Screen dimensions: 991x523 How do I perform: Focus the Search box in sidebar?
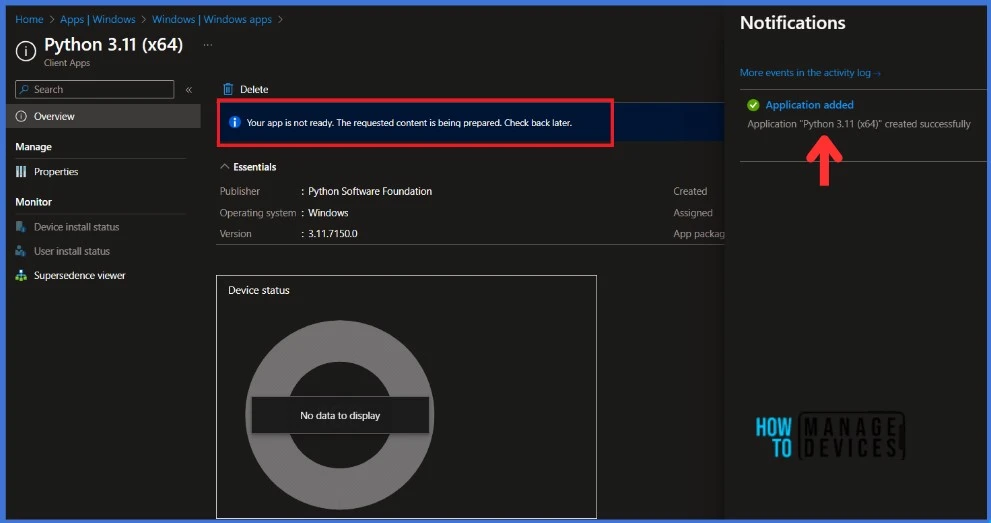95,89
